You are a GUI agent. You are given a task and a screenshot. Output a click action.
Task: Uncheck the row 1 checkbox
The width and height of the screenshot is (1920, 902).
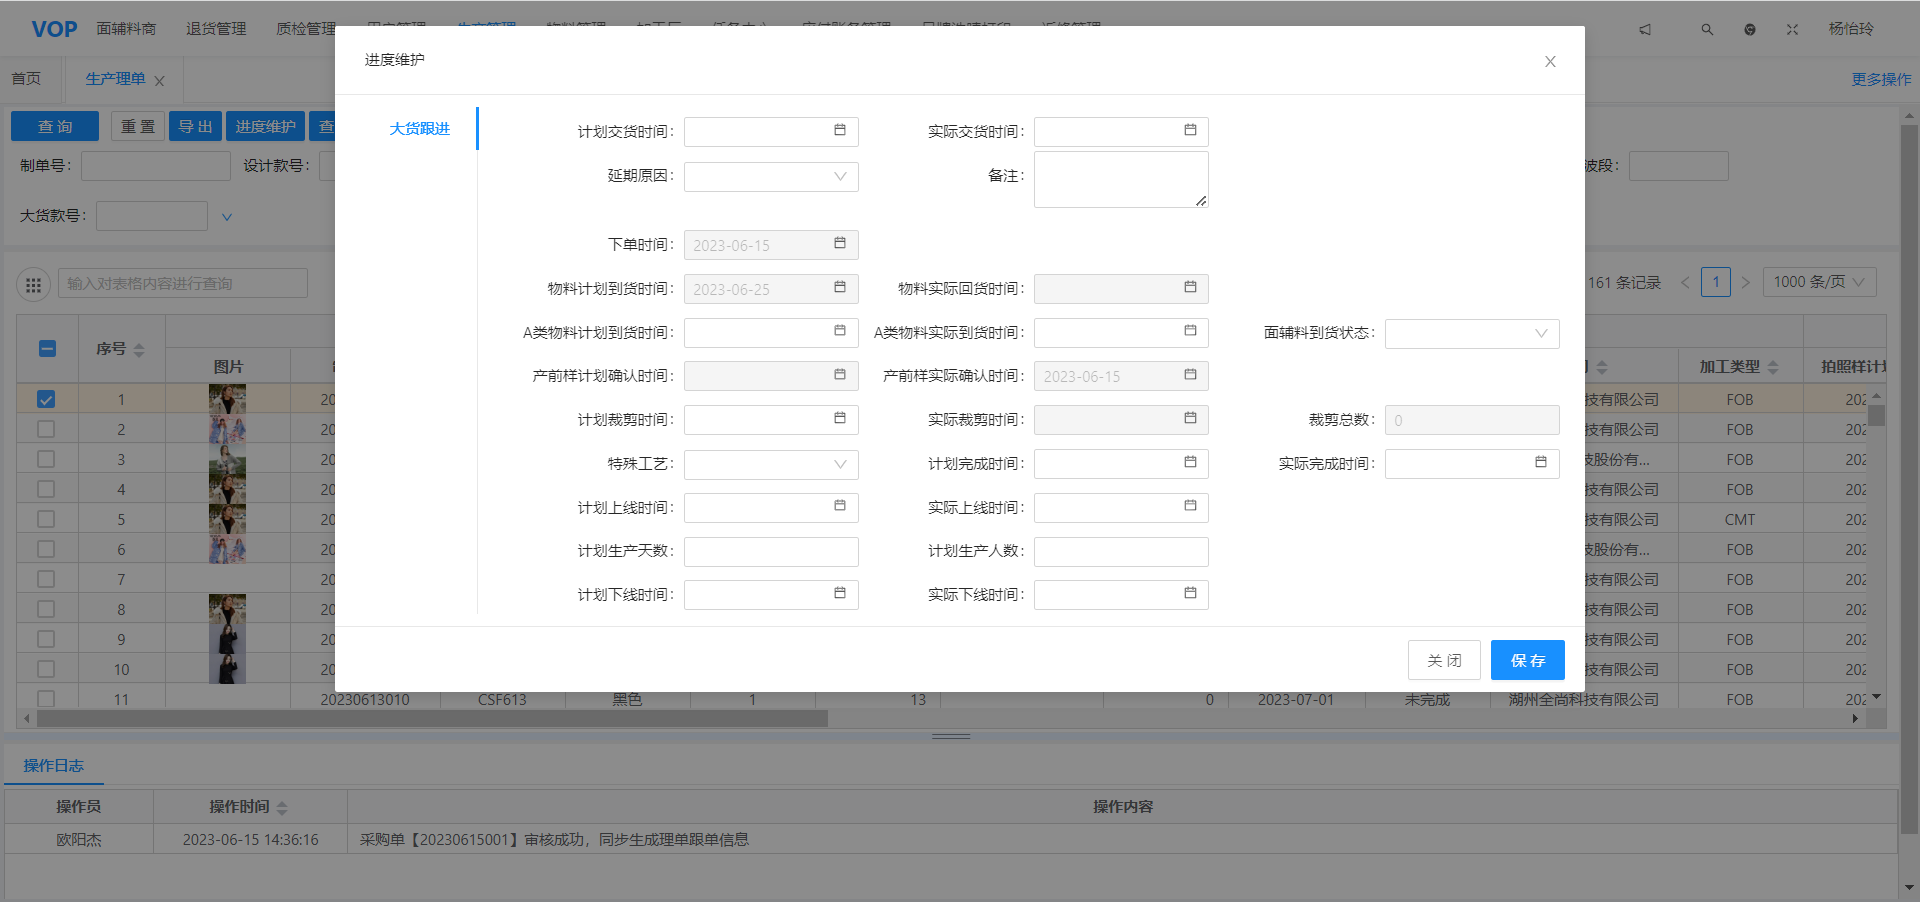[46, 399]
